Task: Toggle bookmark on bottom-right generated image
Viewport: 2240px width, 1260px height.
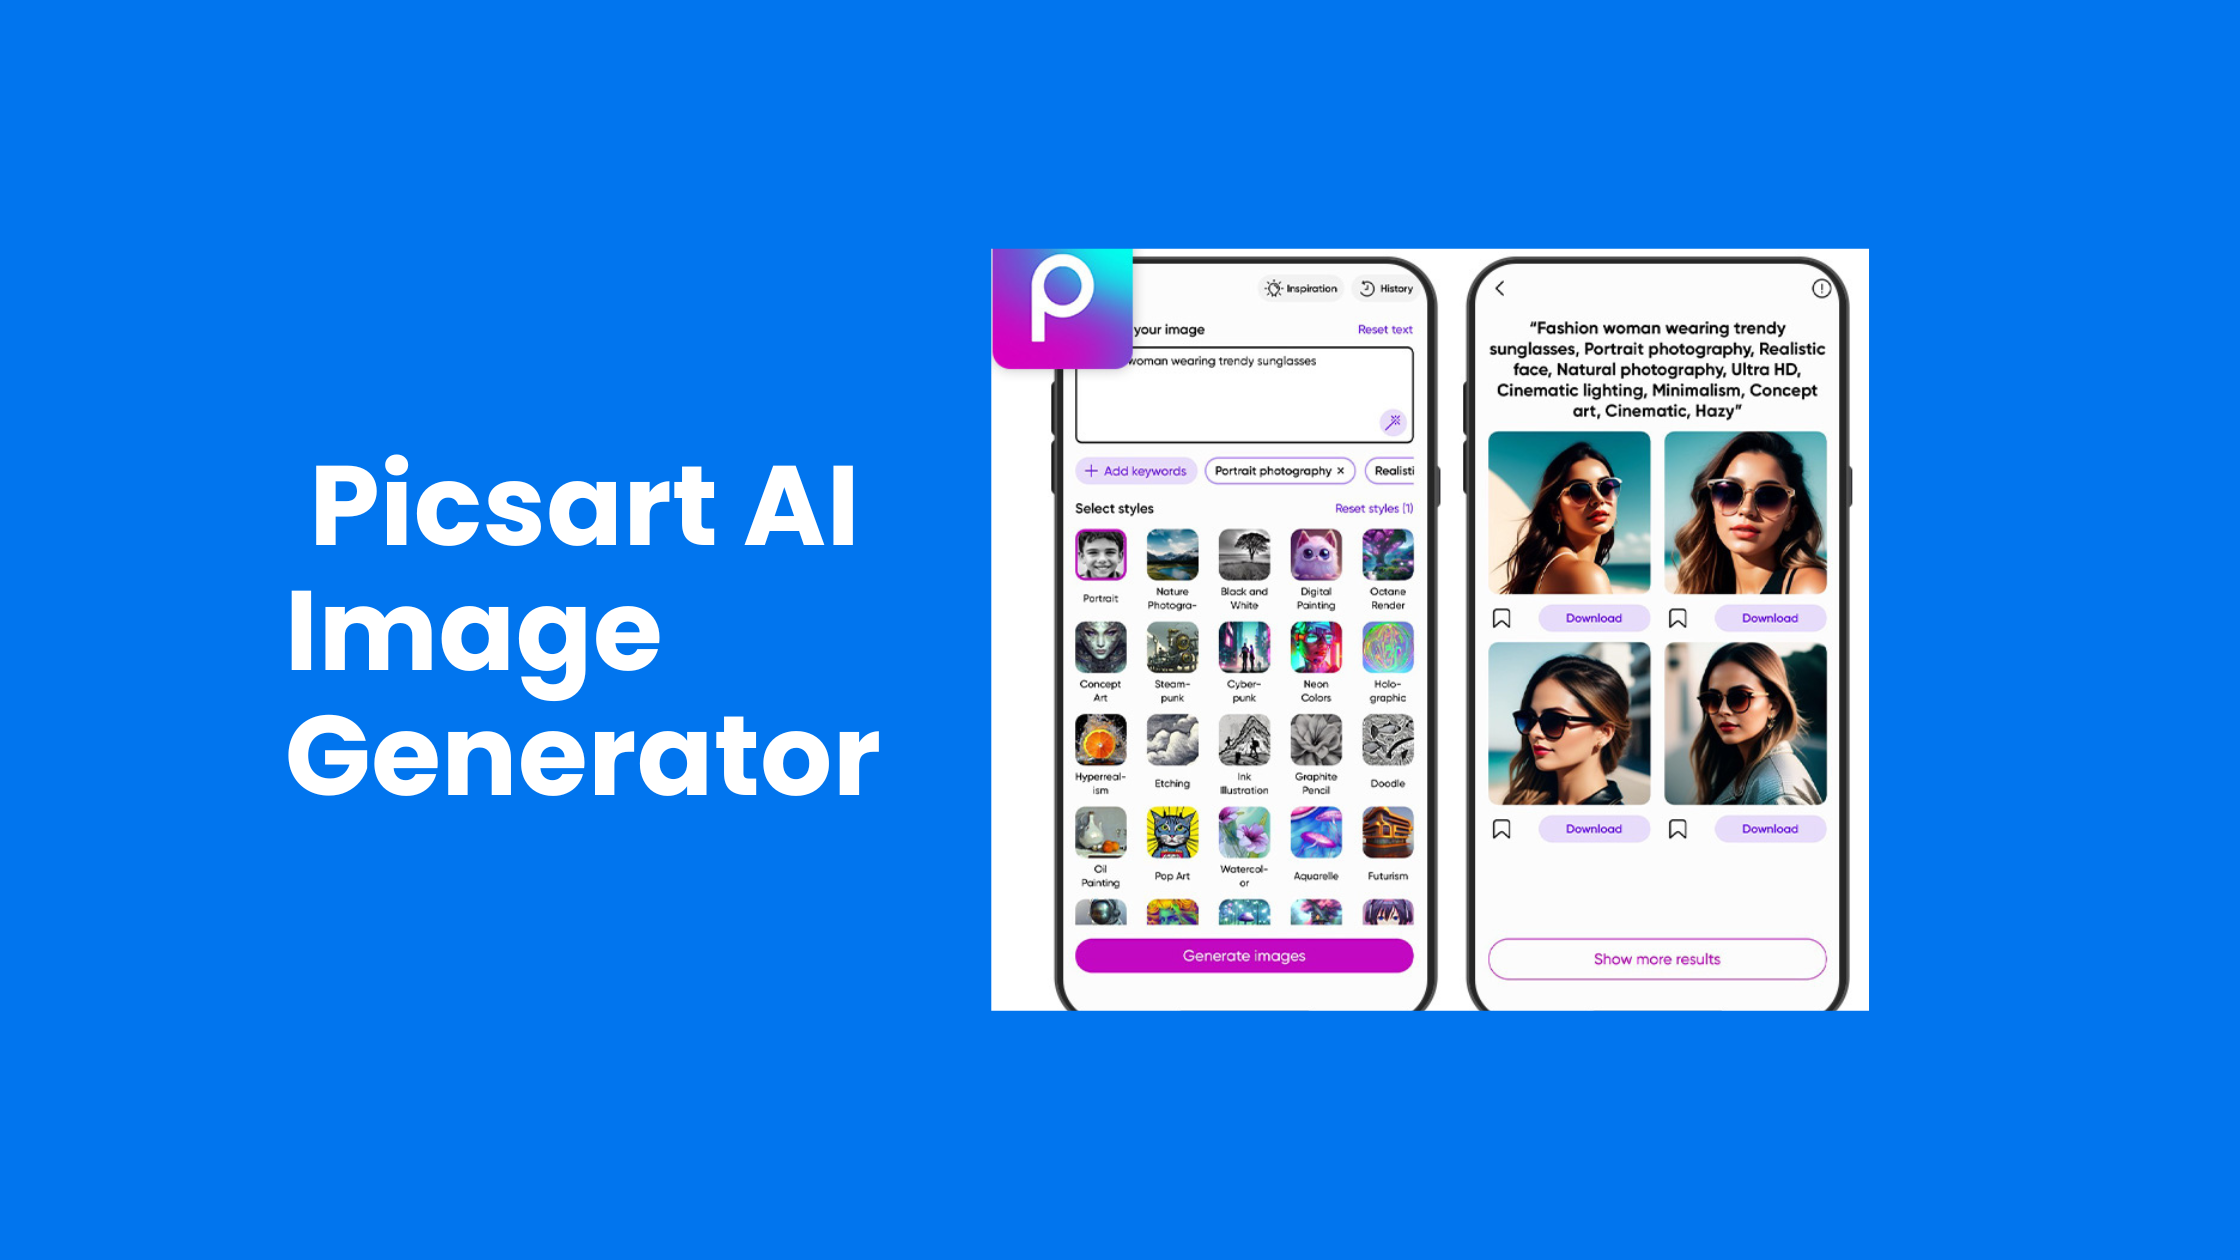Action: click(1677, 829)
